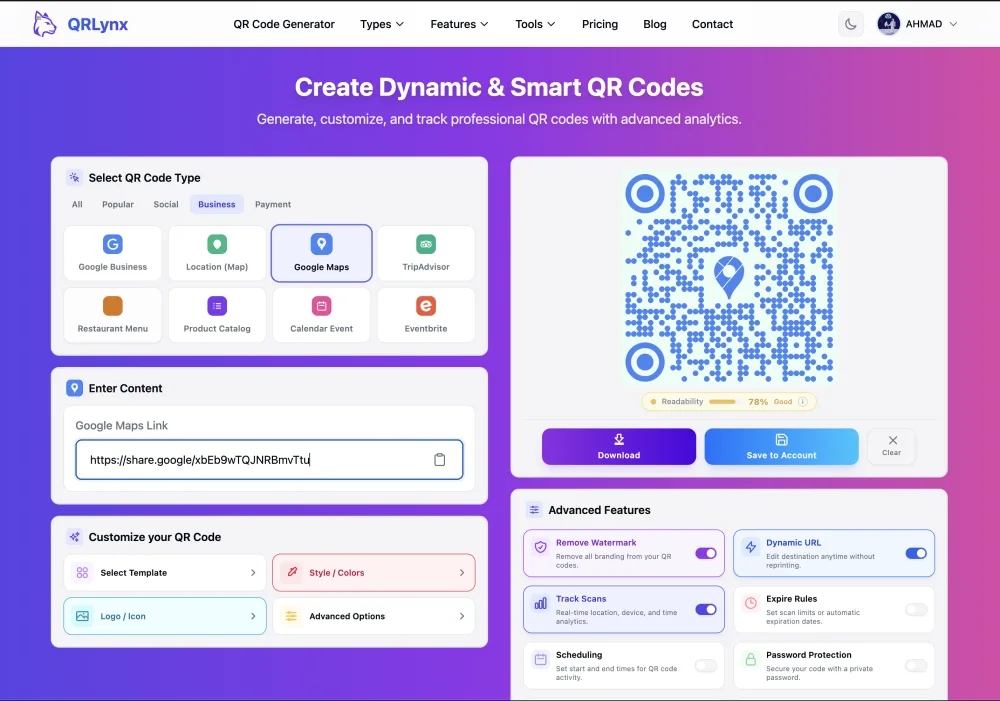Screen dimensions: 1000x701
Task: Switch to the All types tab
Action: (x=77, y=204)
